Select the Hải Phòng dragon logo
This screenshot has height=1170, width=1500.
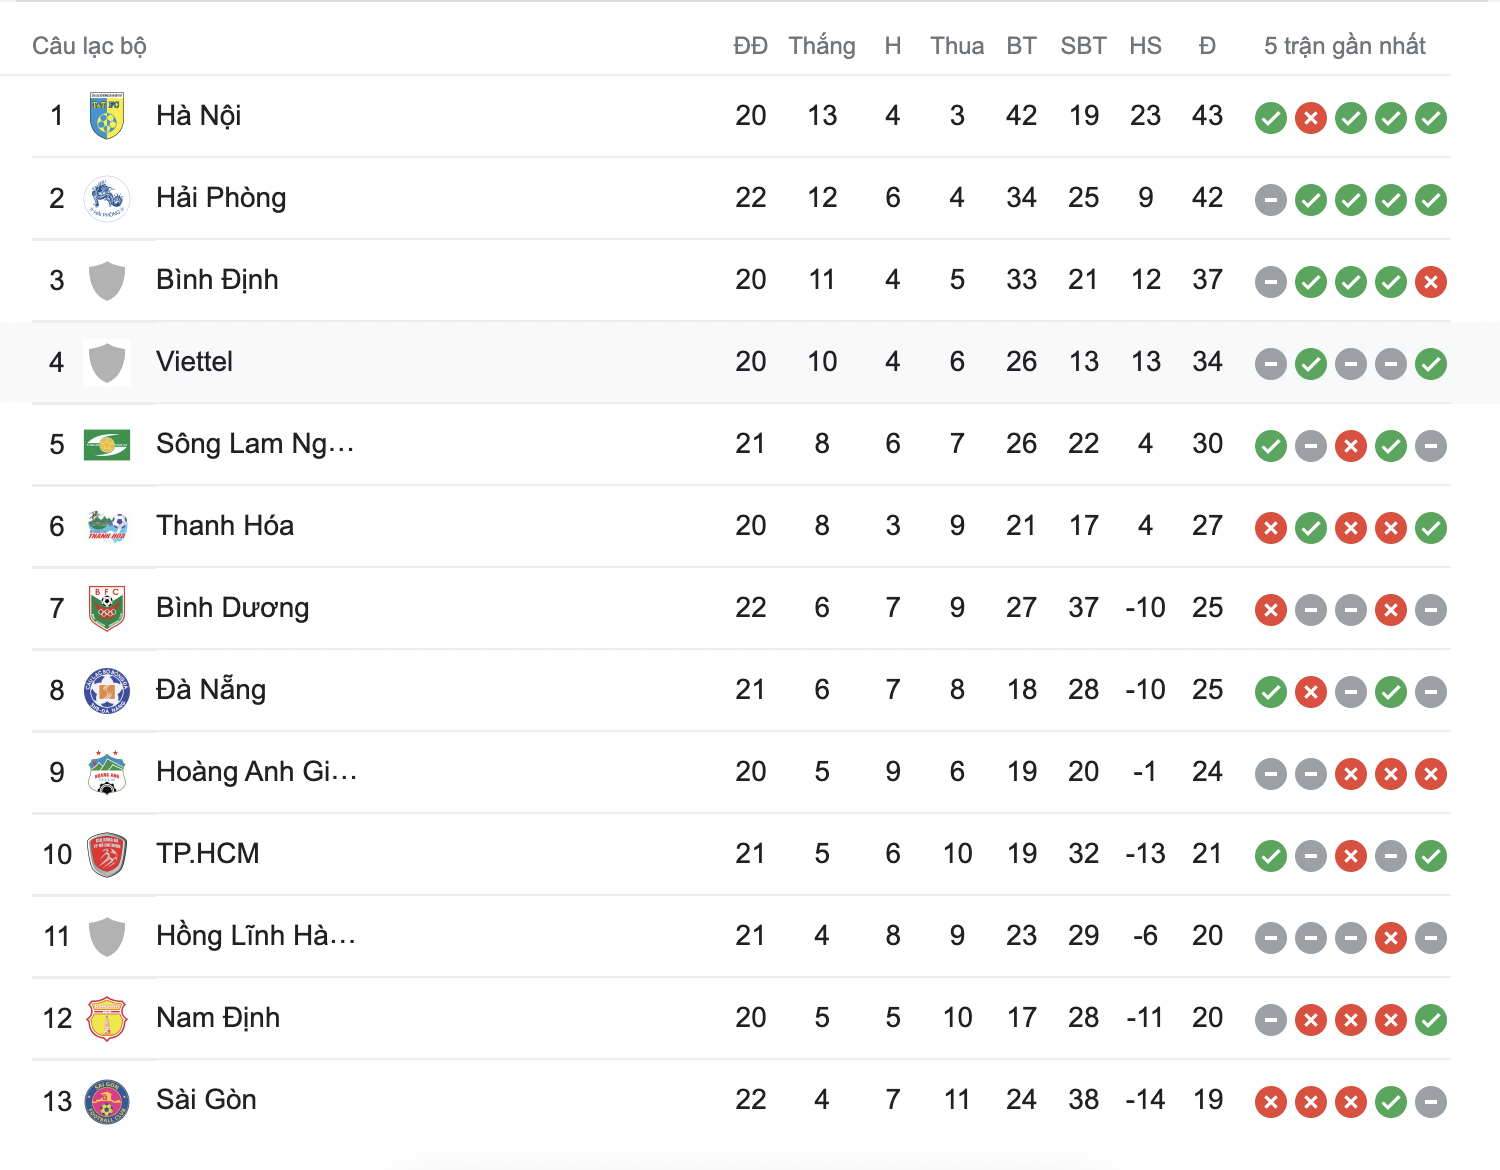point(107,198)
